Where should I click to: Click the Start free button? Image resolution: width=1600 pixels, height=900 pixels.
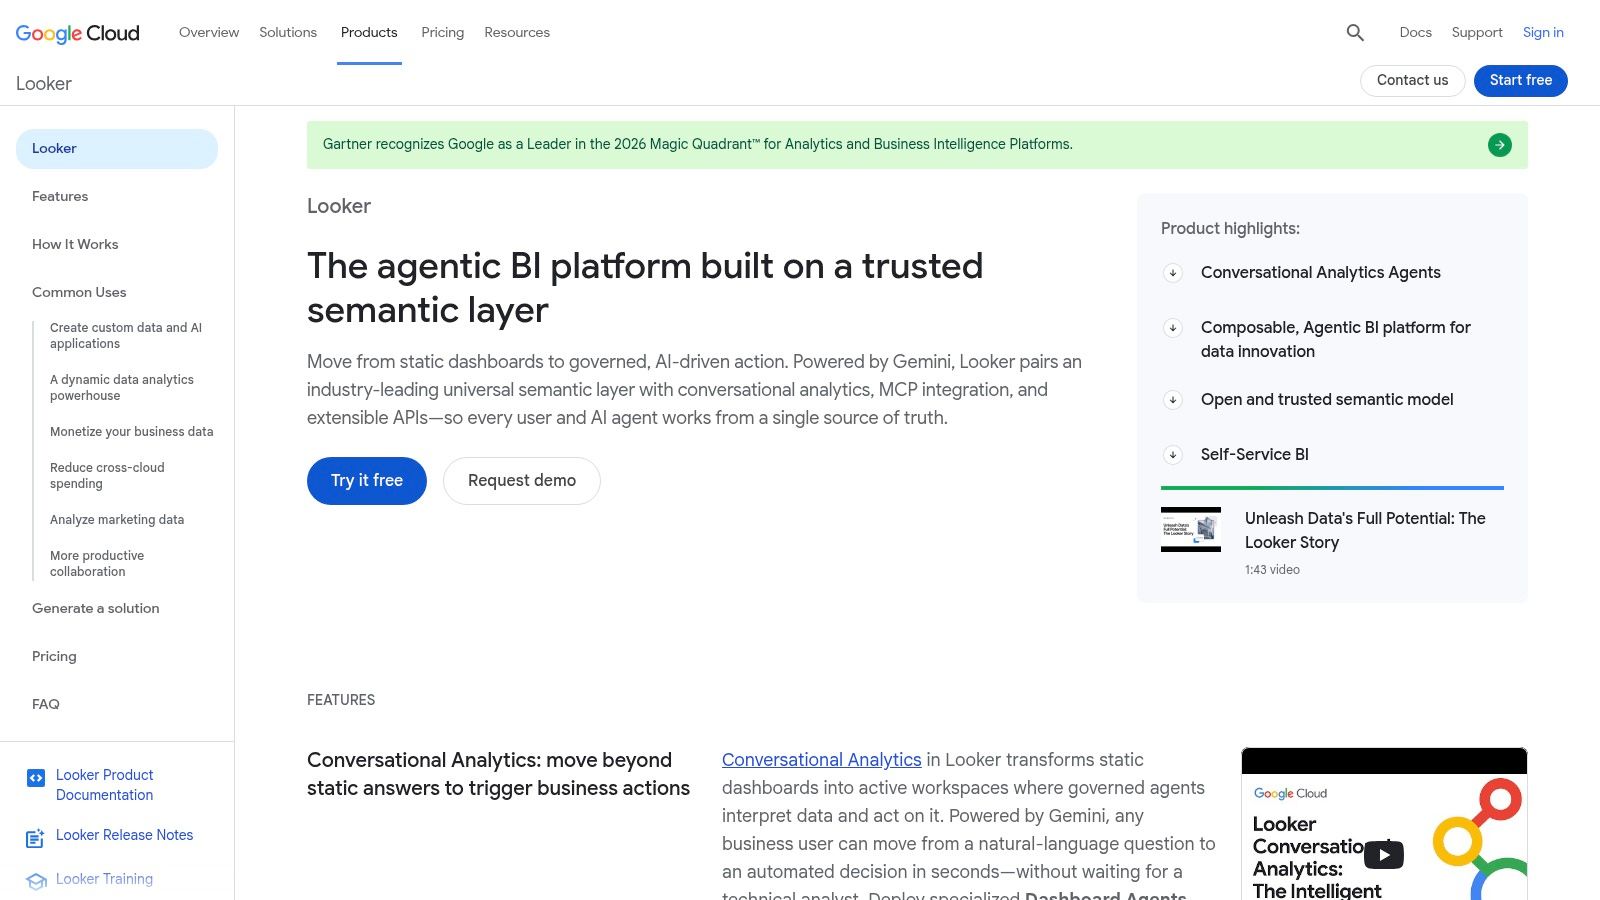coord(1521,81)
